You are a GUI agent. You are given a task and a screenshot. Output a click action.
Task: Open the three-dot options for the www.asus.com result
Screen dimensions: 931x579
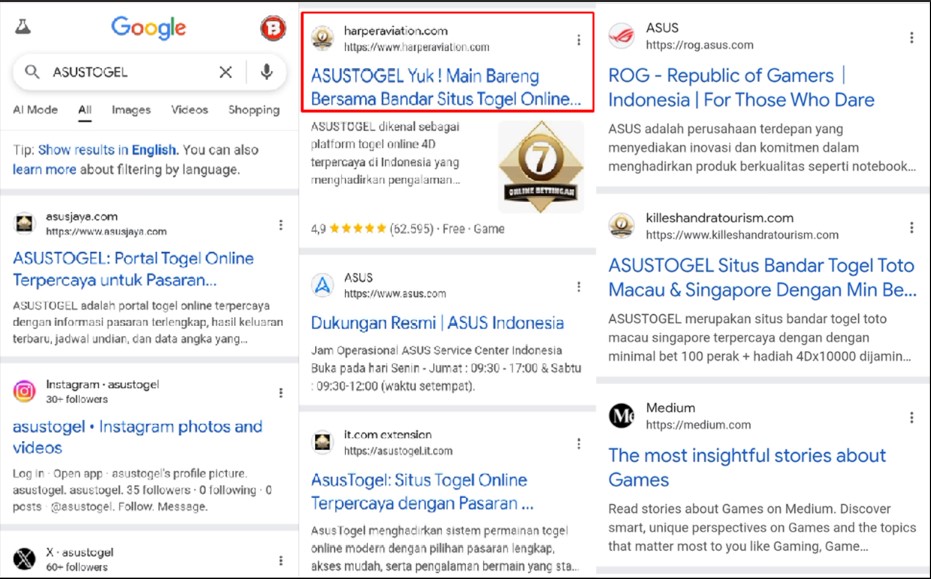click(578, 287)
